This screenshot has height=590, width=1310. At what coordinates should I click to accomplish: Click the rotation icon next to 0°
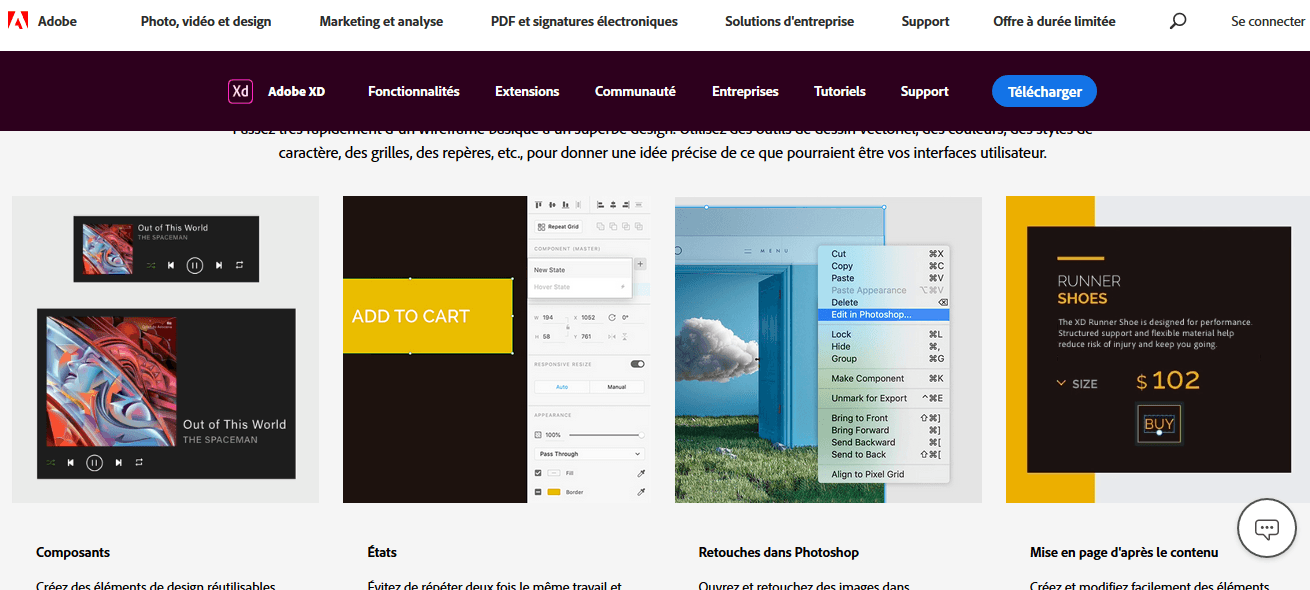pyautogui.click(x=610, y=317)
